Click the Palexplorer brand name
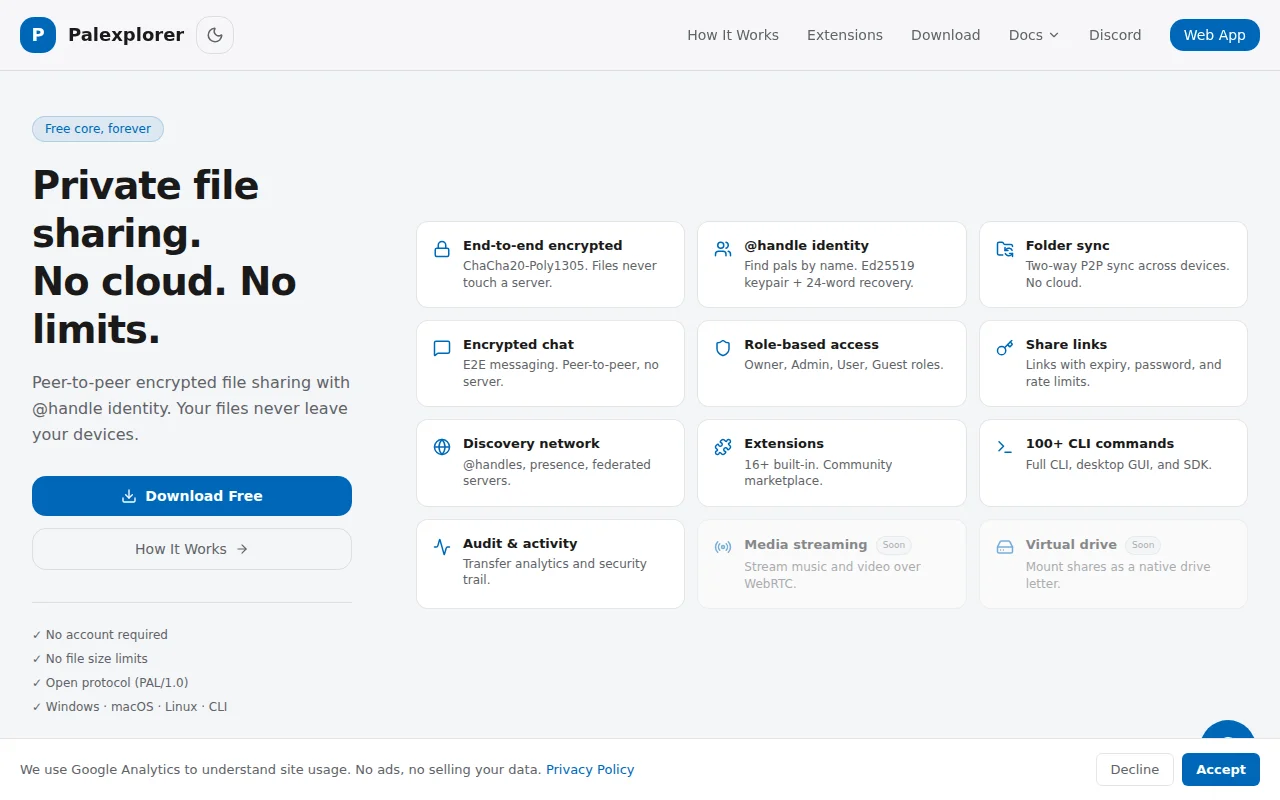 pyautogui.click(x=126, y=35)
